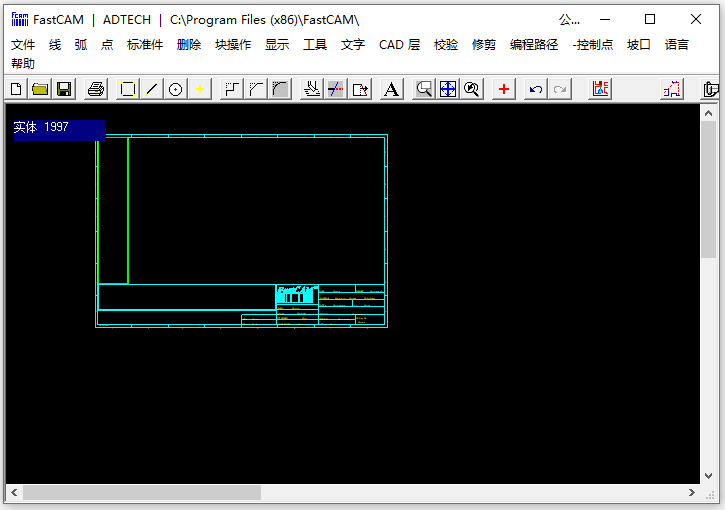Click the vertical scrollbar down arrow
725x510 pixels.
(708, 475)
